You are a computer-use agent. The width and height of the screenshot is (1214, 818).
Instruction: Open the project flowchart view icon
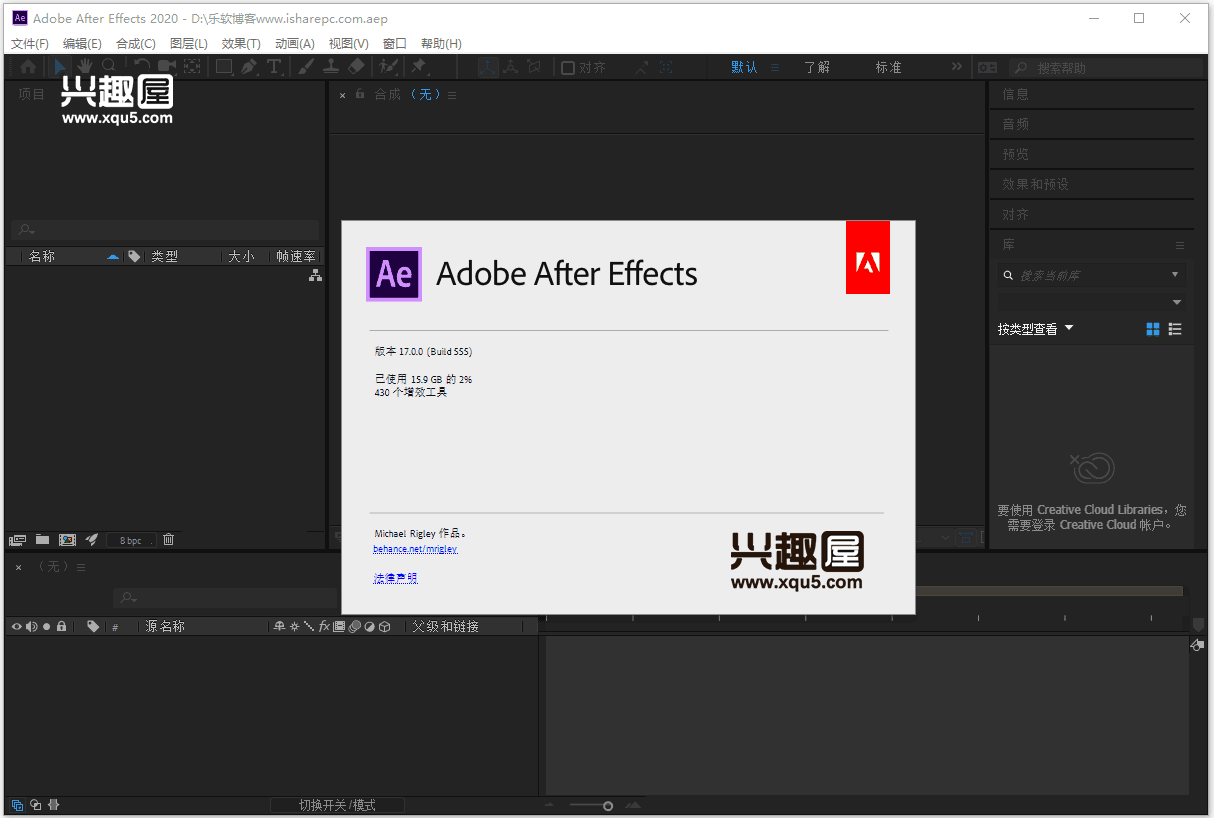tap(315, 276)
